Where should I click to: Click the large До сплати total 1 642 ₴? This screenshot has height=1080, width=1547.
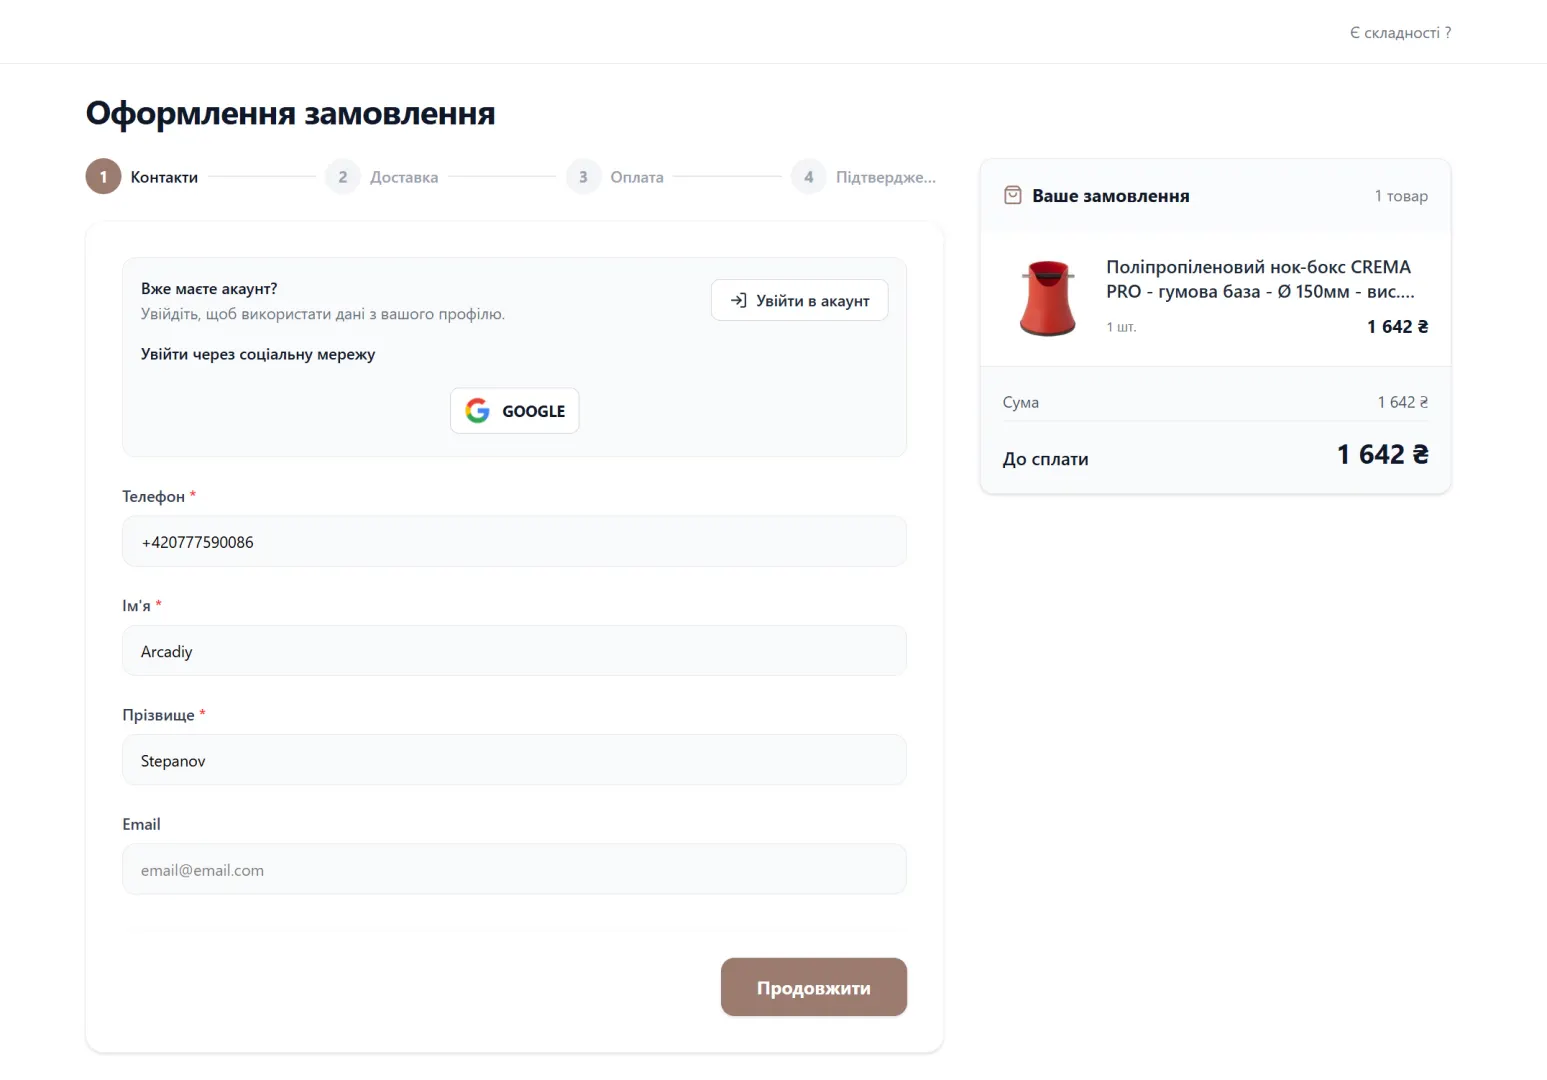1382,455
